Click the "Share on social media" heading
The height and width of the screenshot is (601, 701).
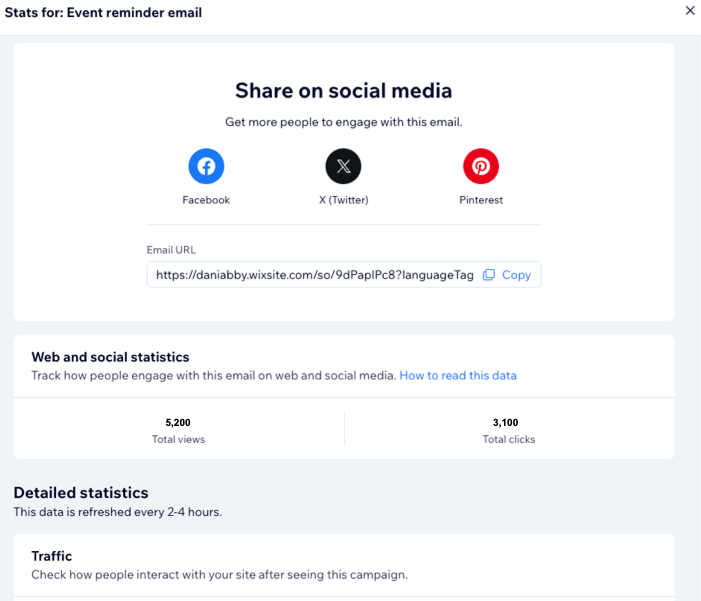343,91
